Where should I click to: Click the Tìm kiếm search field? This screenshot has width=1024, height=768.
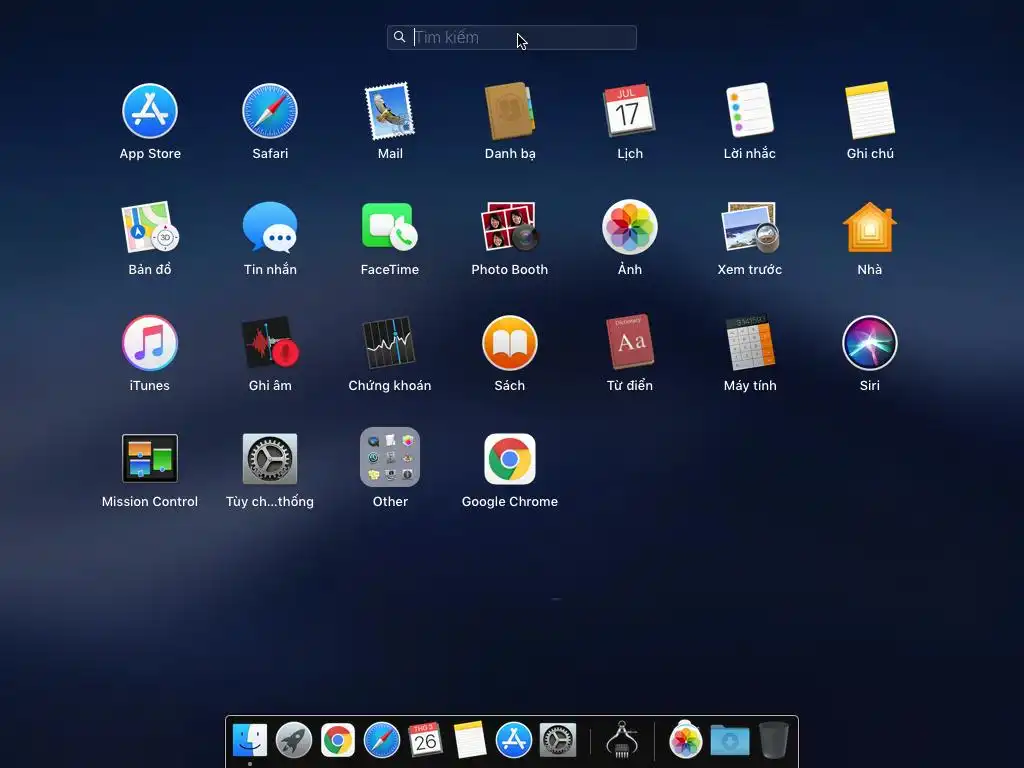point(511,37)
